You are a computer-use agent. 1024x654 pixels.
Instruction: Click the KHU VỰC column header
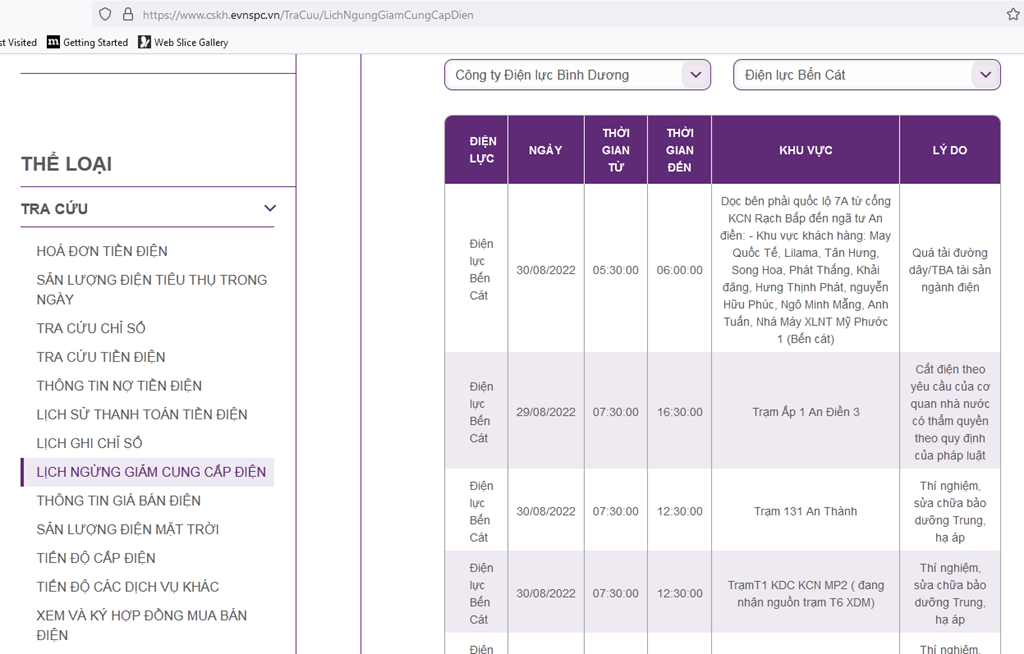805,150
